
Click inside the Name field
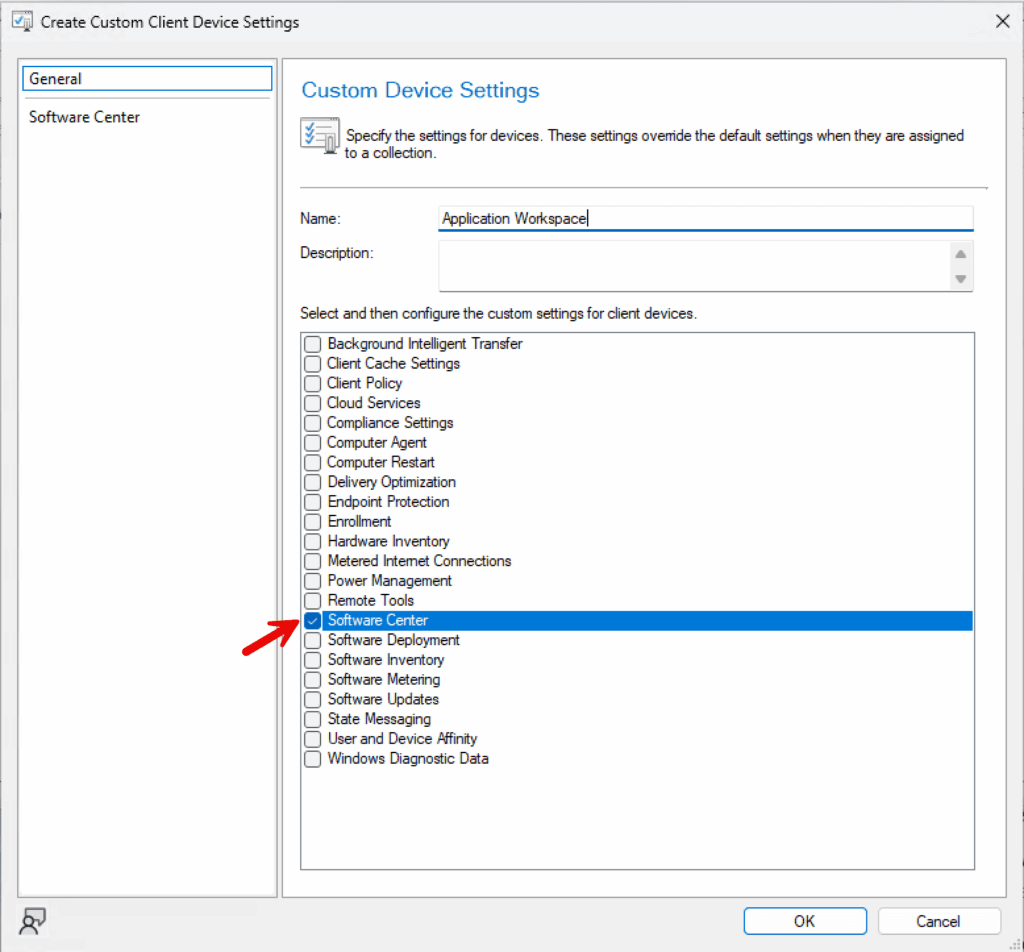700,218
